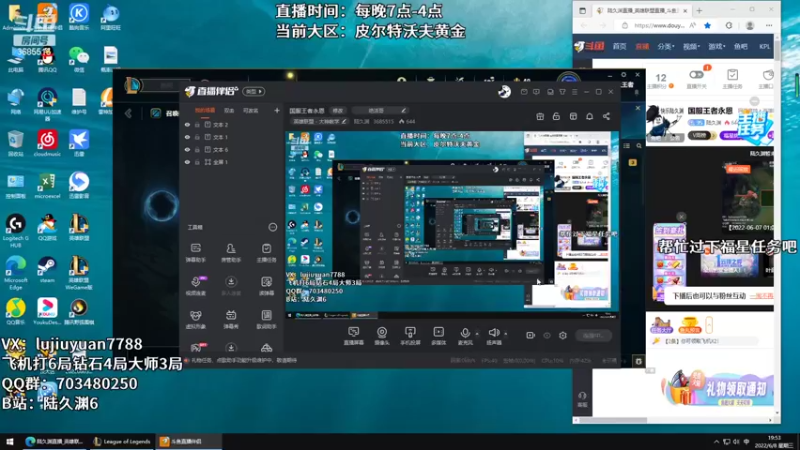
Task: Open the 歌词助手 tool
Action: pyautogui.click(x=266, y=319)
